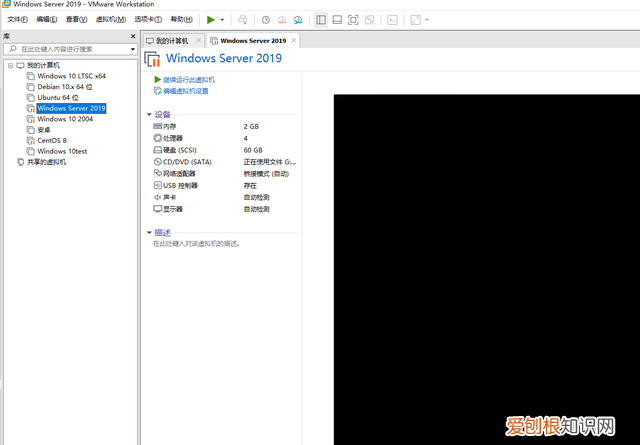The height and width of the screenshot is (445, 640).
Task: Click the console view terminal icon
Action: tap(392, 20)
